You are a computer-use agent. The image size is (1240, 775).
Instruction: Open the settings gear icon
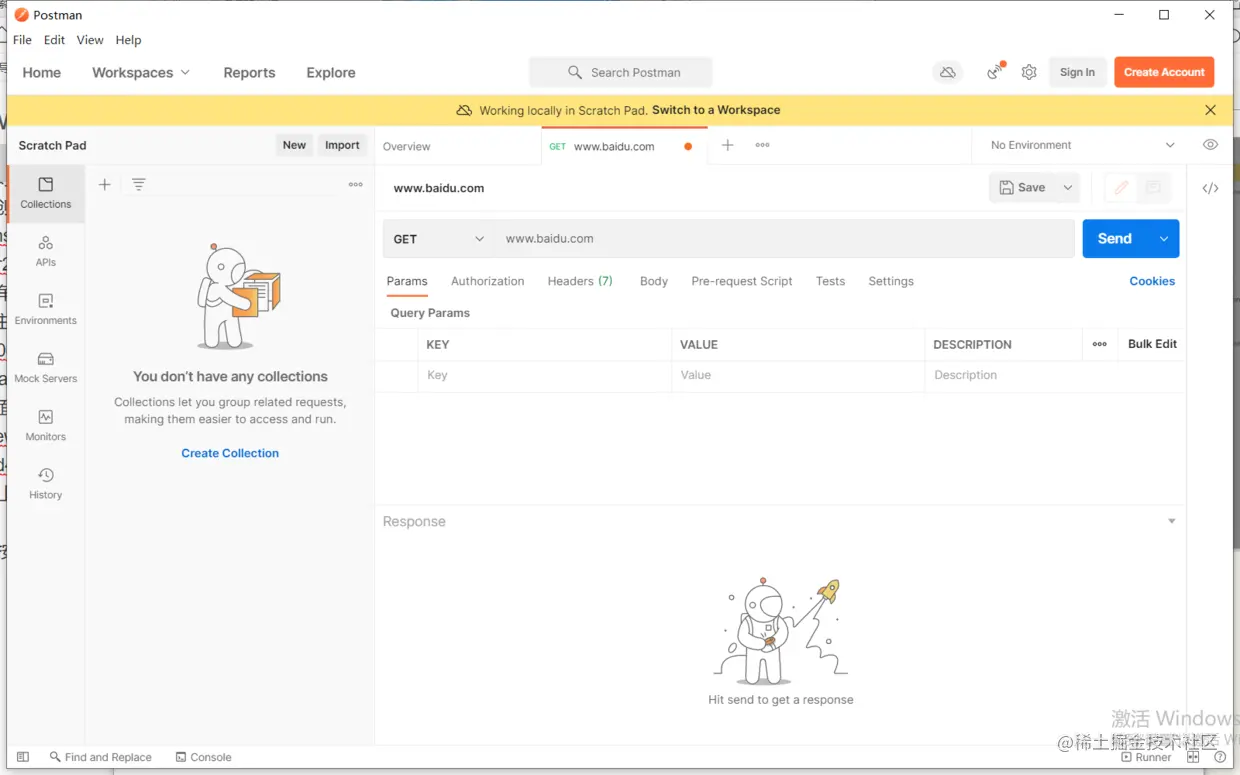click(1029, 72)
